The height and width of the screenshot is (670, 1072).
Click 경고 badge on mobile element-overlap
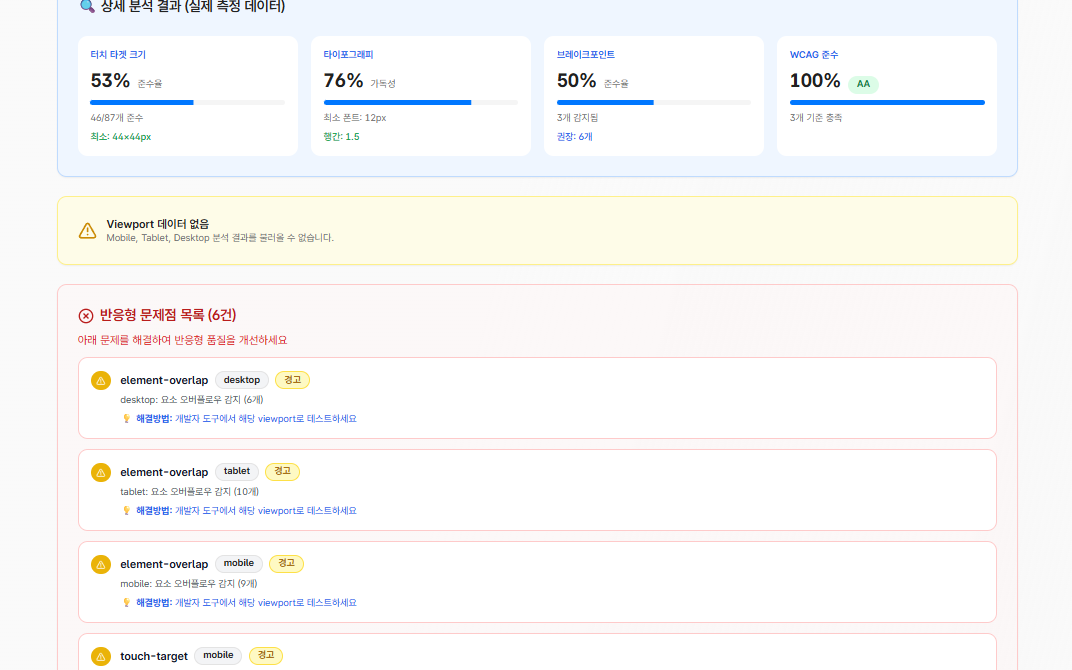point(286,563)
